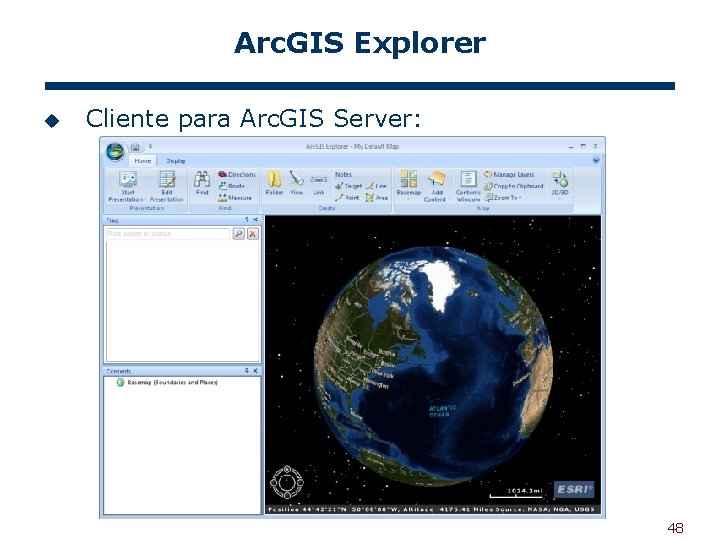Select the Measure tool
The width and height of the screenshot is (720, 540).
pos(235,197)
